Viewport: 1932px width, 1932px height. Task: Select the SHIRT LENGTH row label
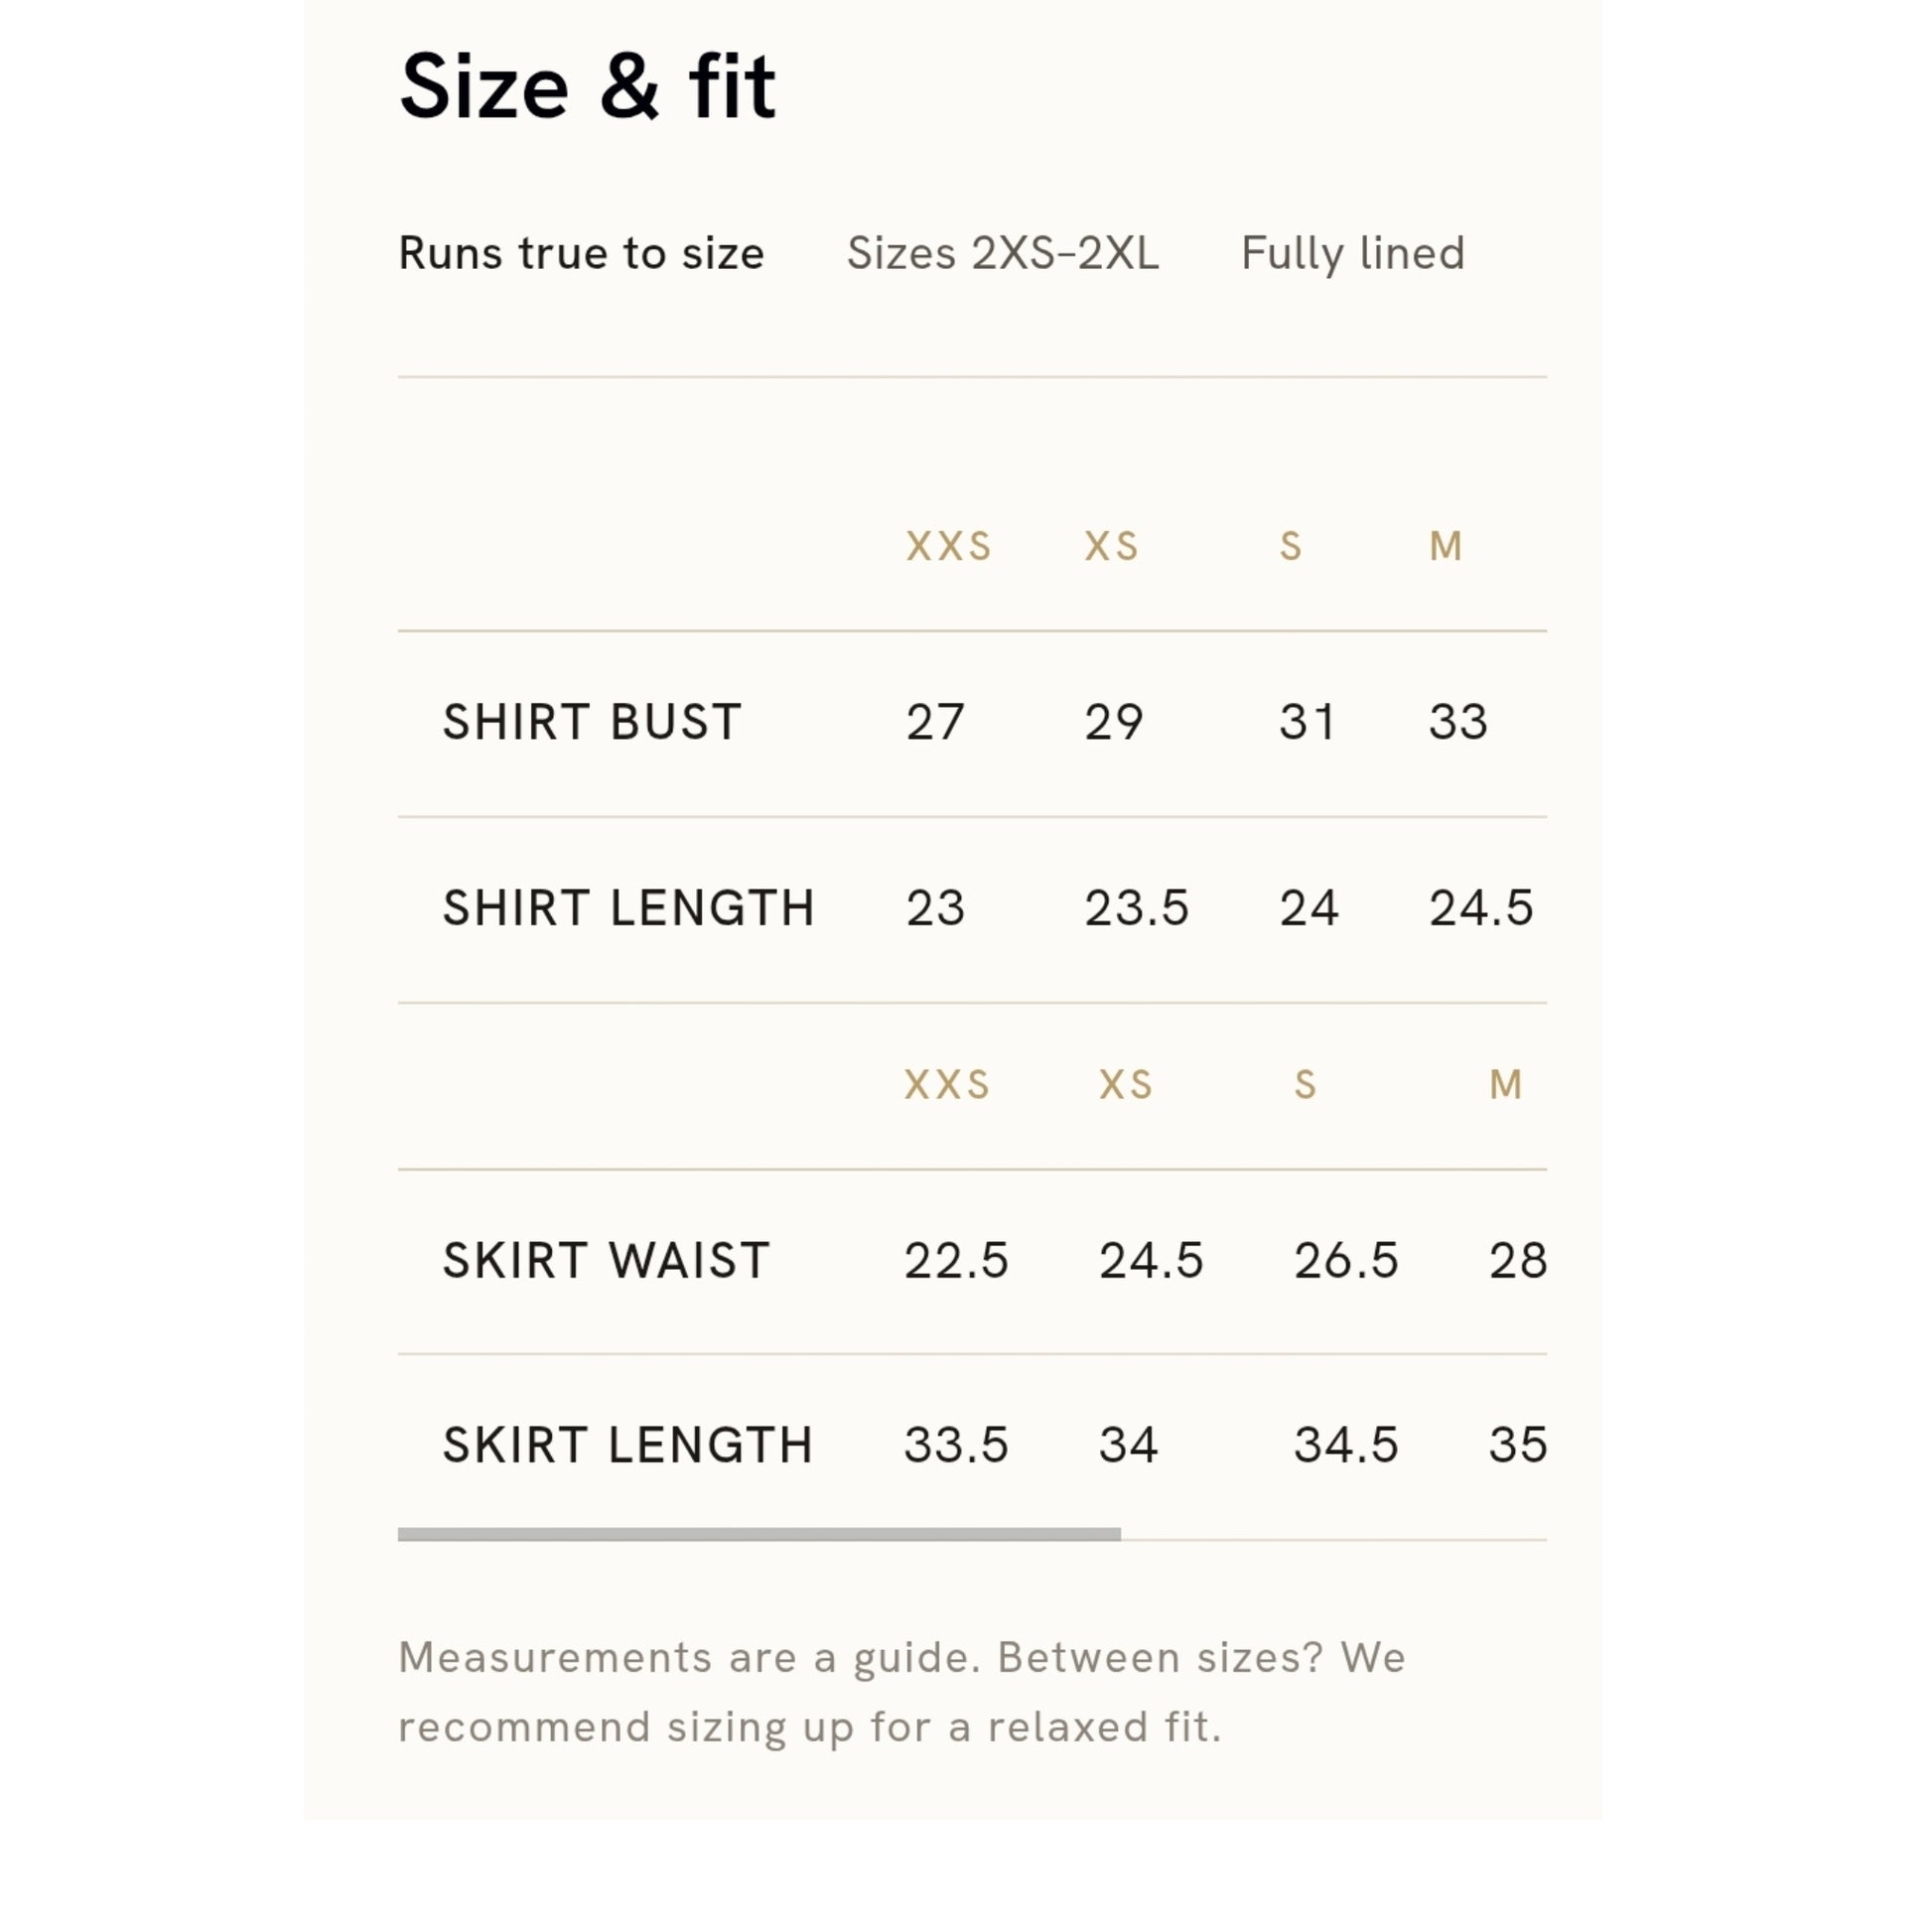[x=628, y=908]
